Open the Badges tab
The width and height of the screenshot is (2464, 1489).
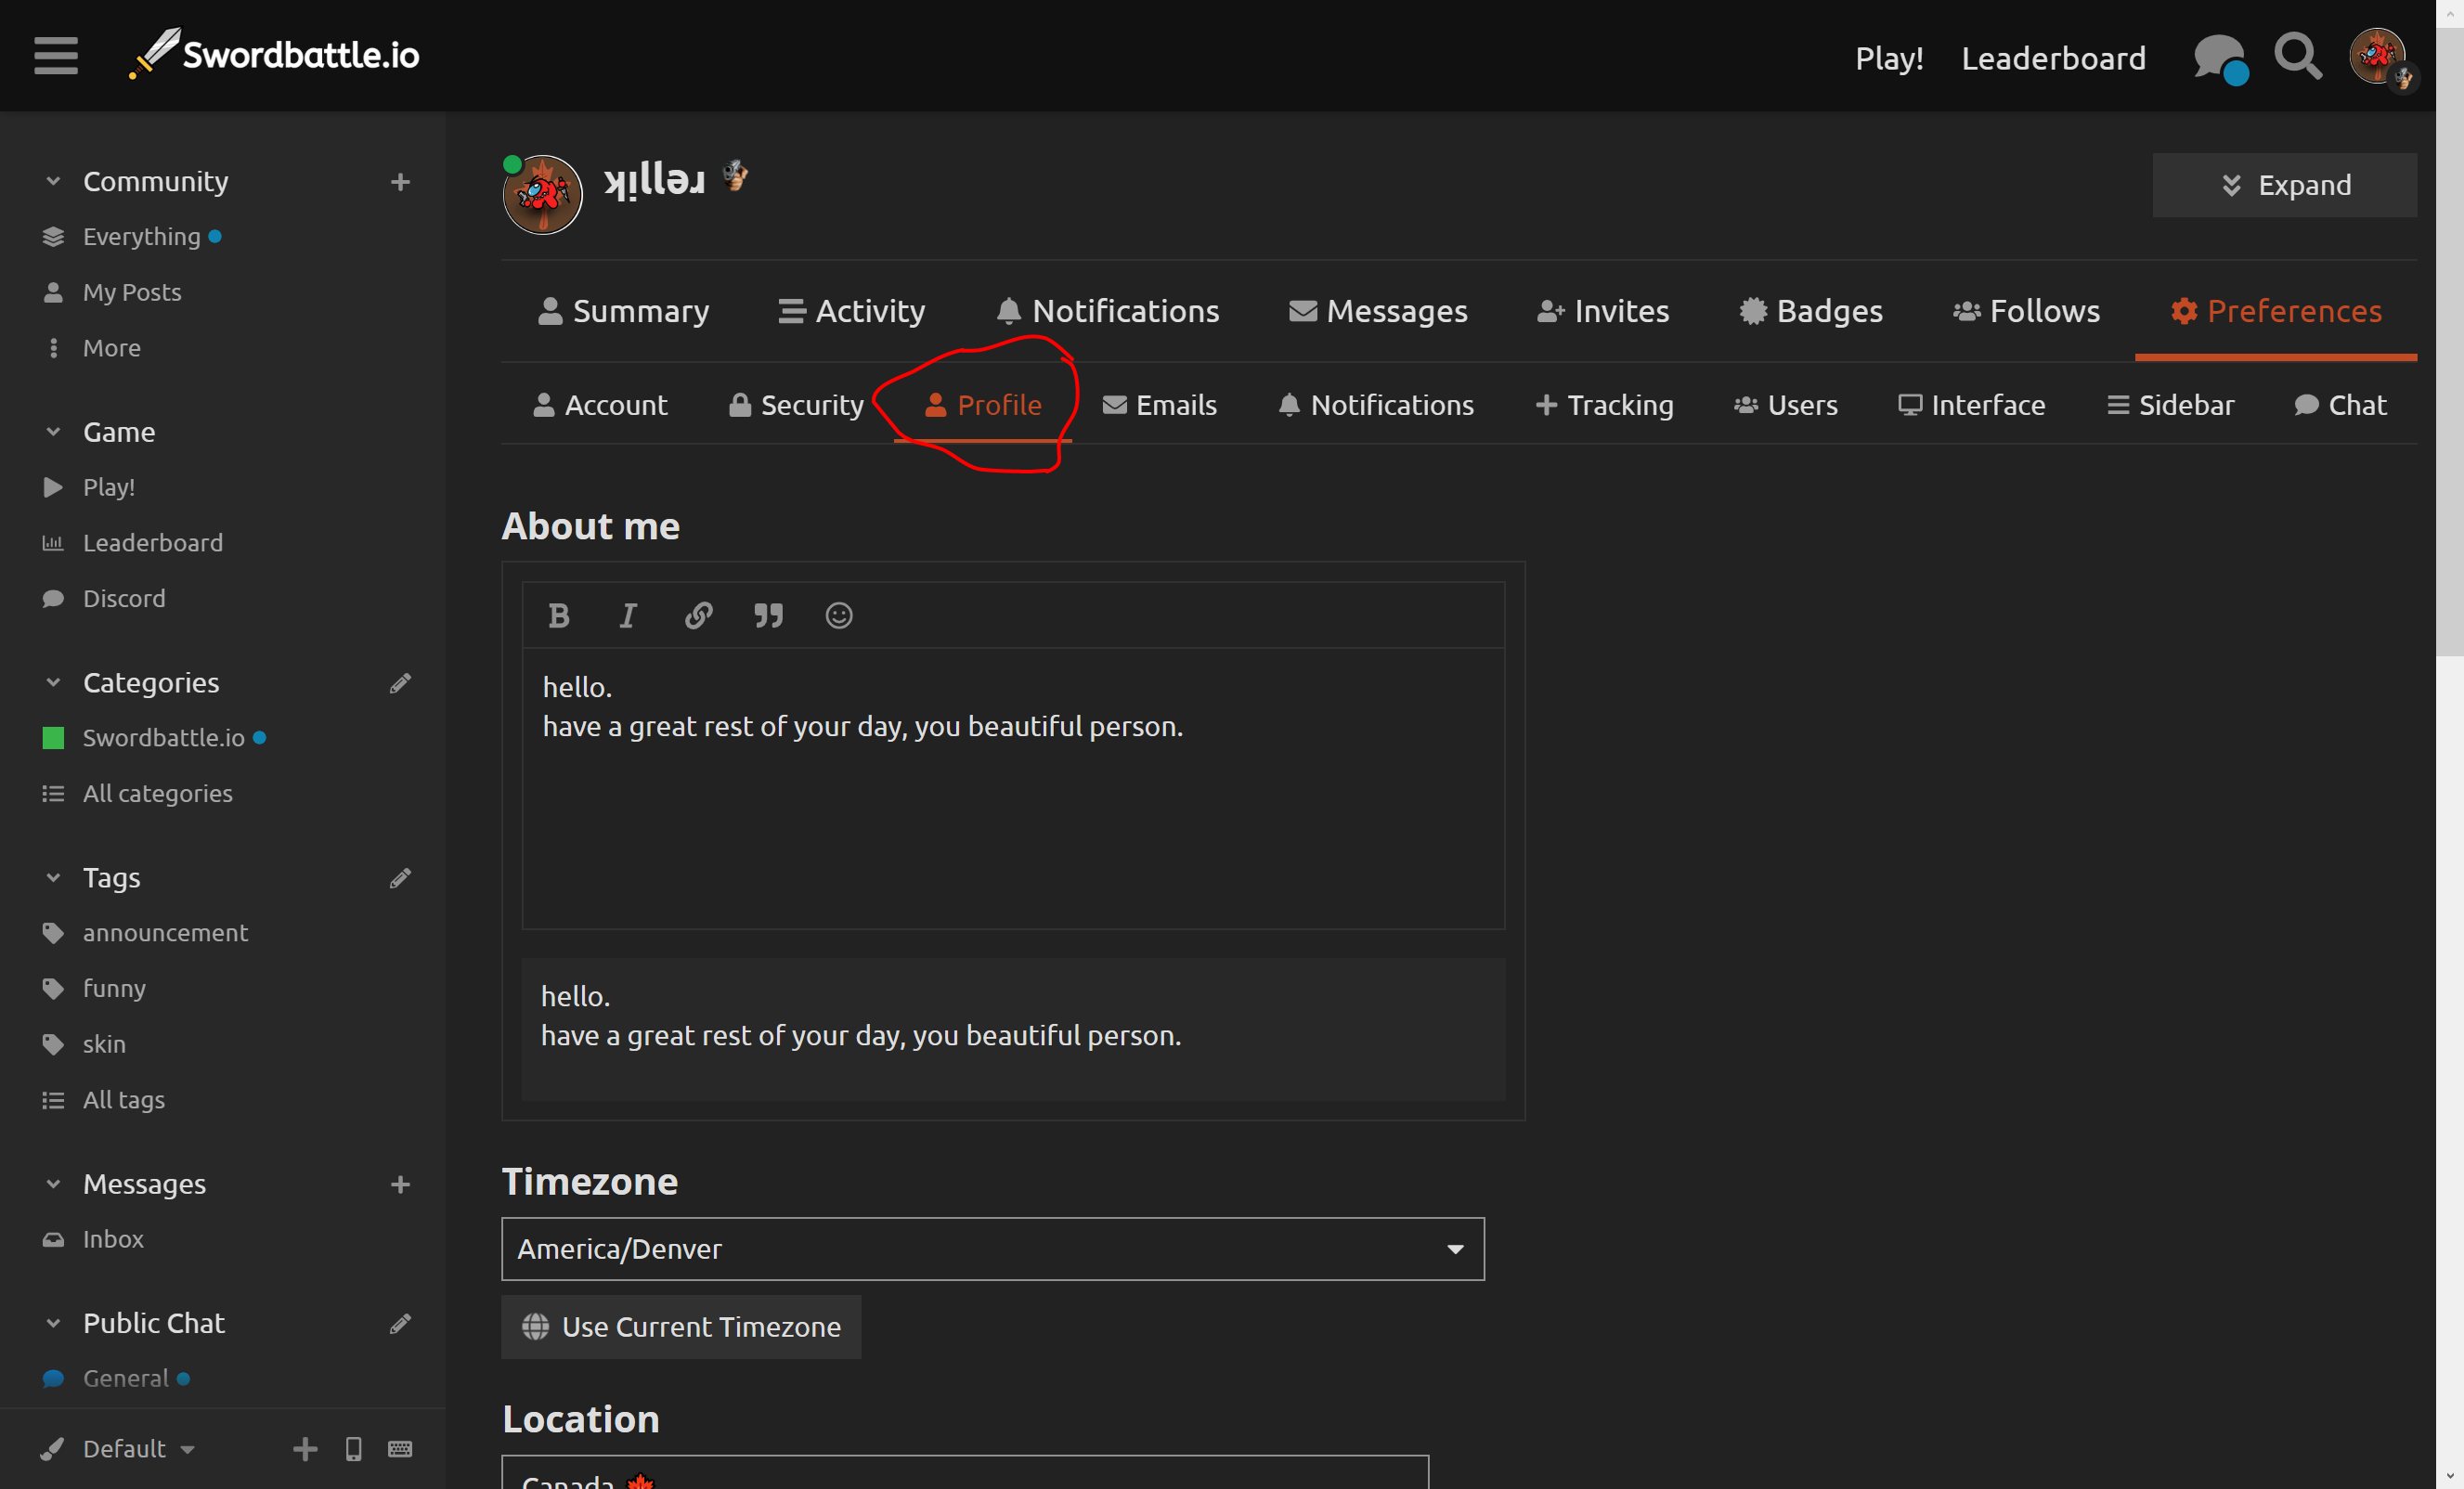coord(1811,311)
